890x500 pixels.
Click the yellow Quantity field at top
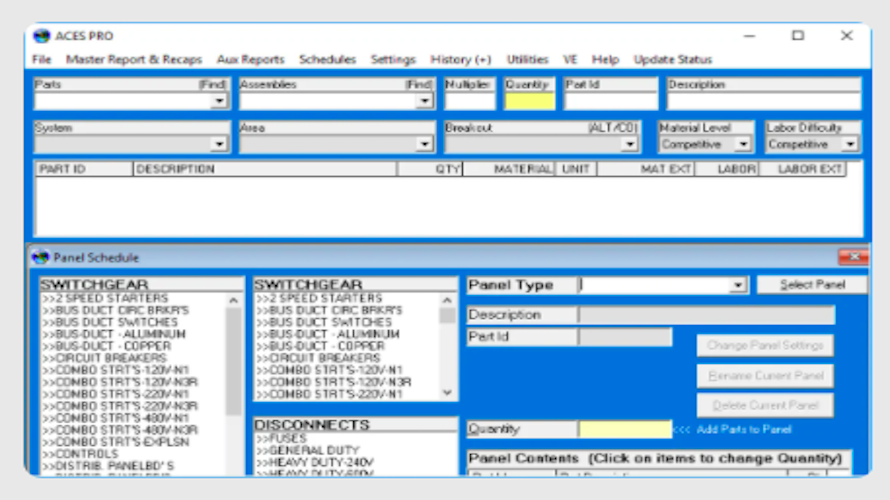click(529, 102)
